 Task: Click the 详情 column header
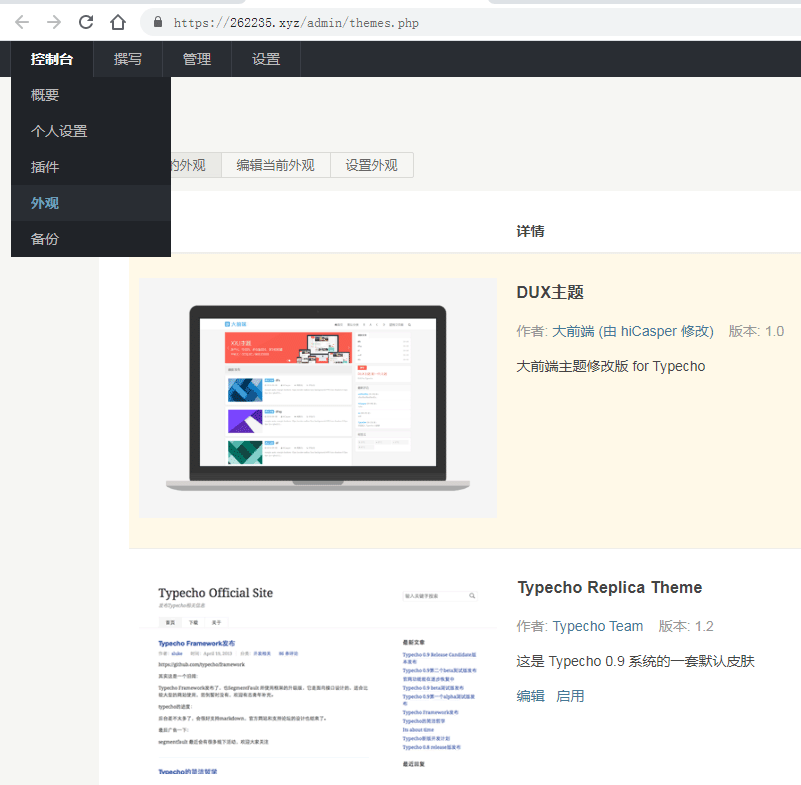pos(530,231)
